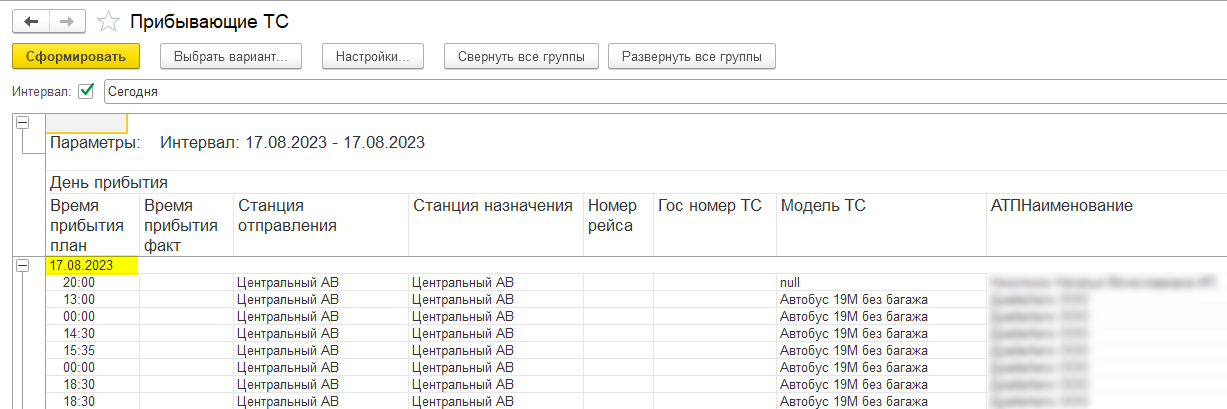
Task: Click the null value in Модель ТС column
Action: pyautogui.click(x=791, y=282)
